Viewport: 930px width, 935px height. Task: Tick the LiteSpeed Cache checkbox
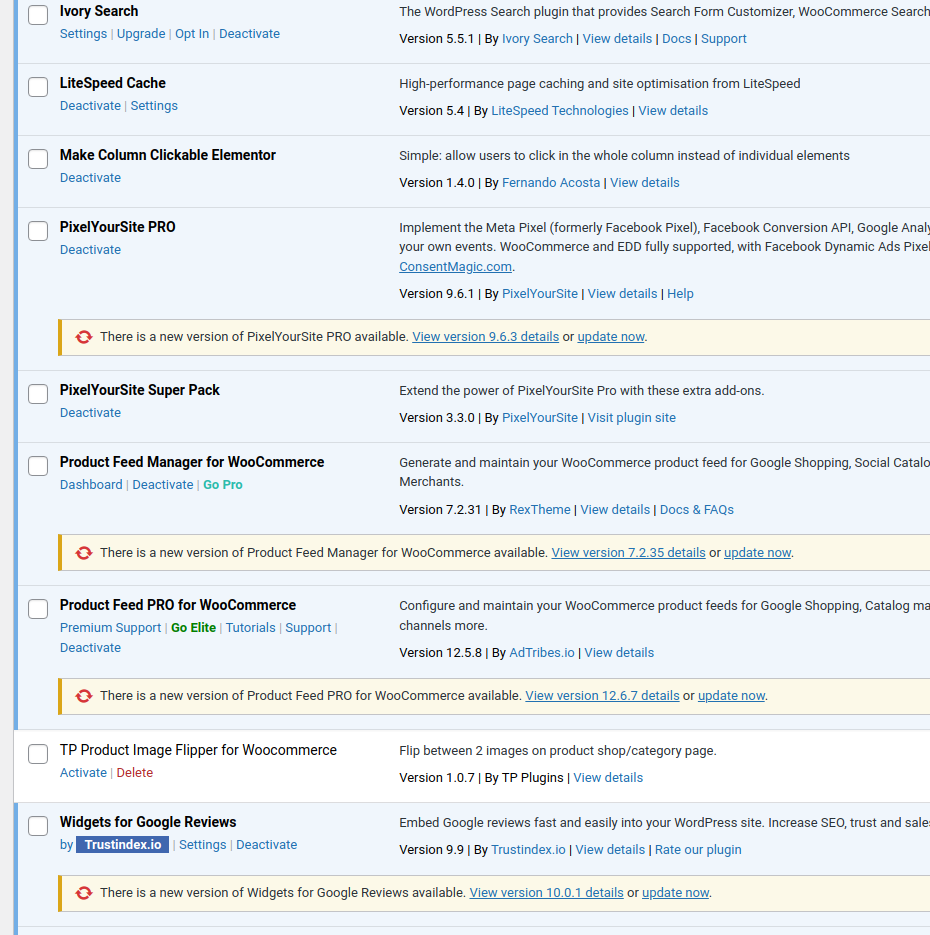pyautogui.click(x=38, y=87)
